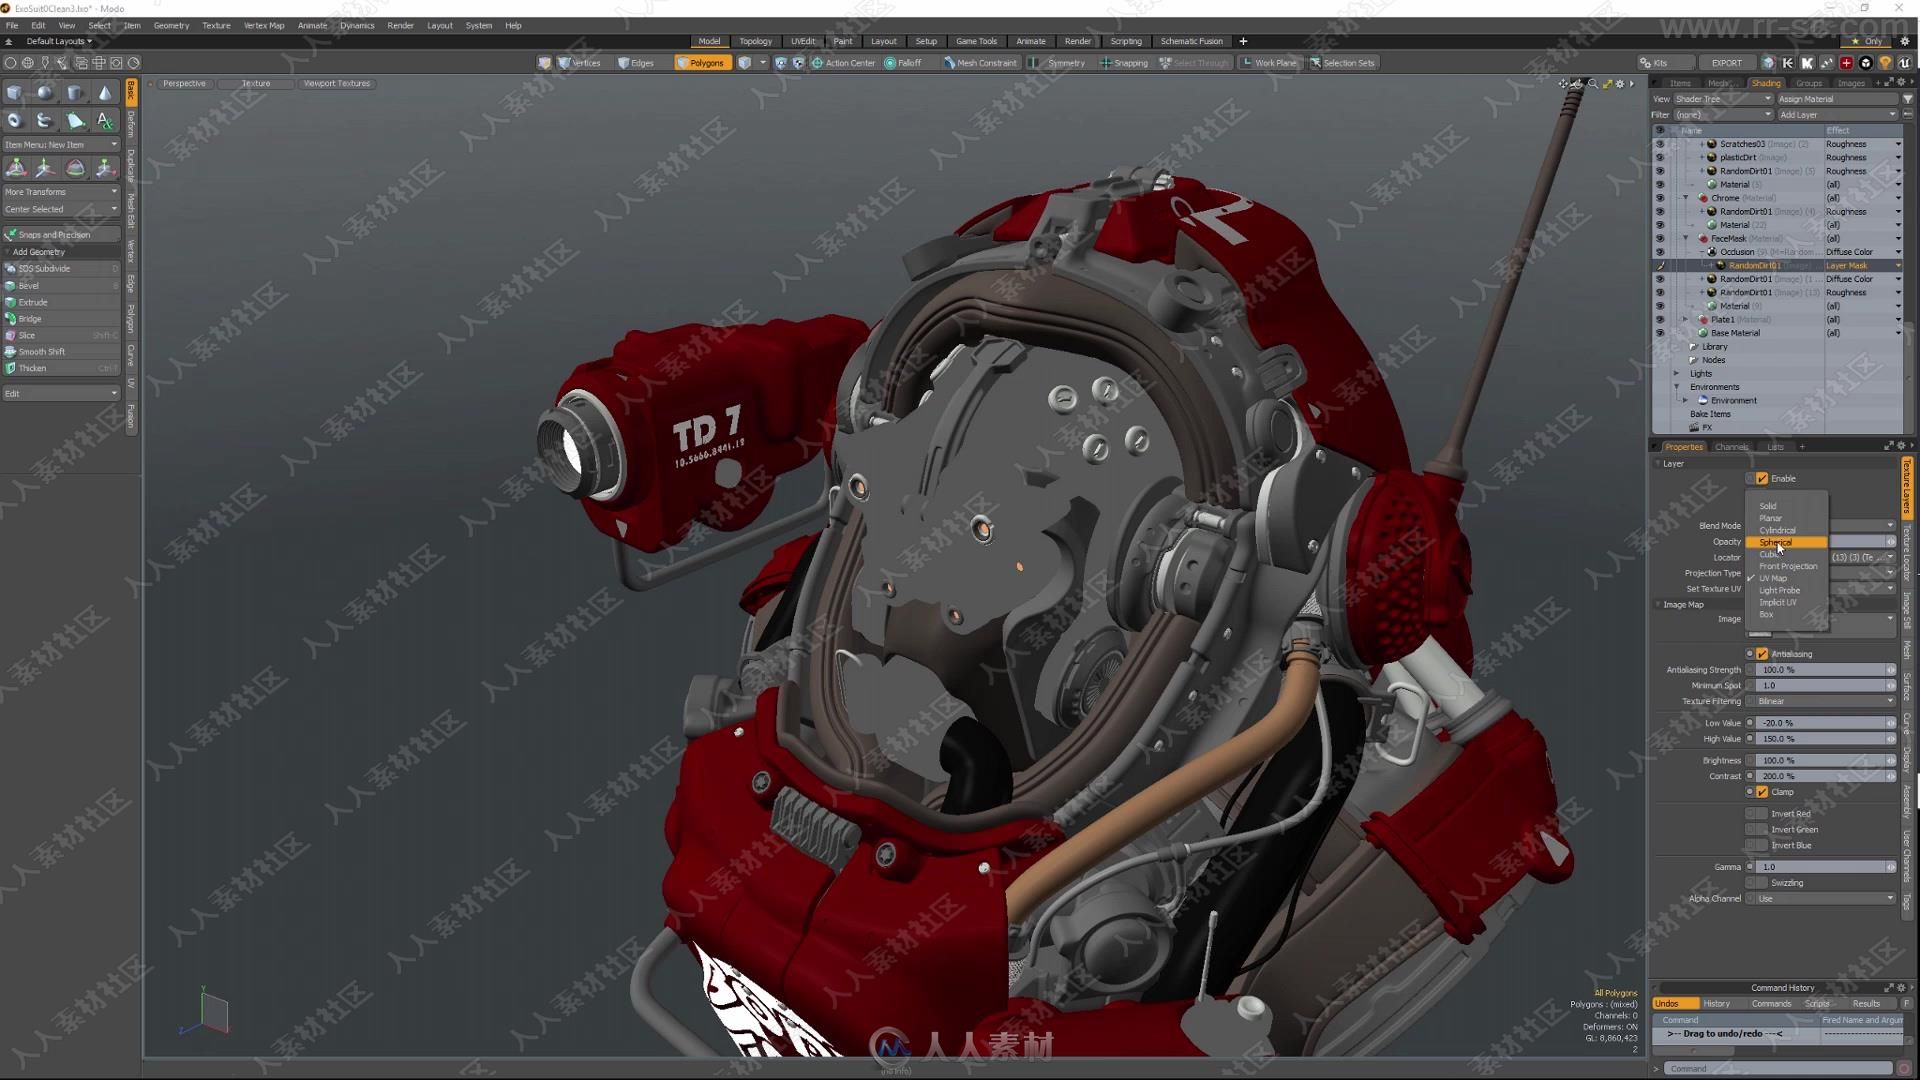This screenshot has height=1080, width=1920.
Task: Open the Add Layer dropdown
Action: point(1836,115)
